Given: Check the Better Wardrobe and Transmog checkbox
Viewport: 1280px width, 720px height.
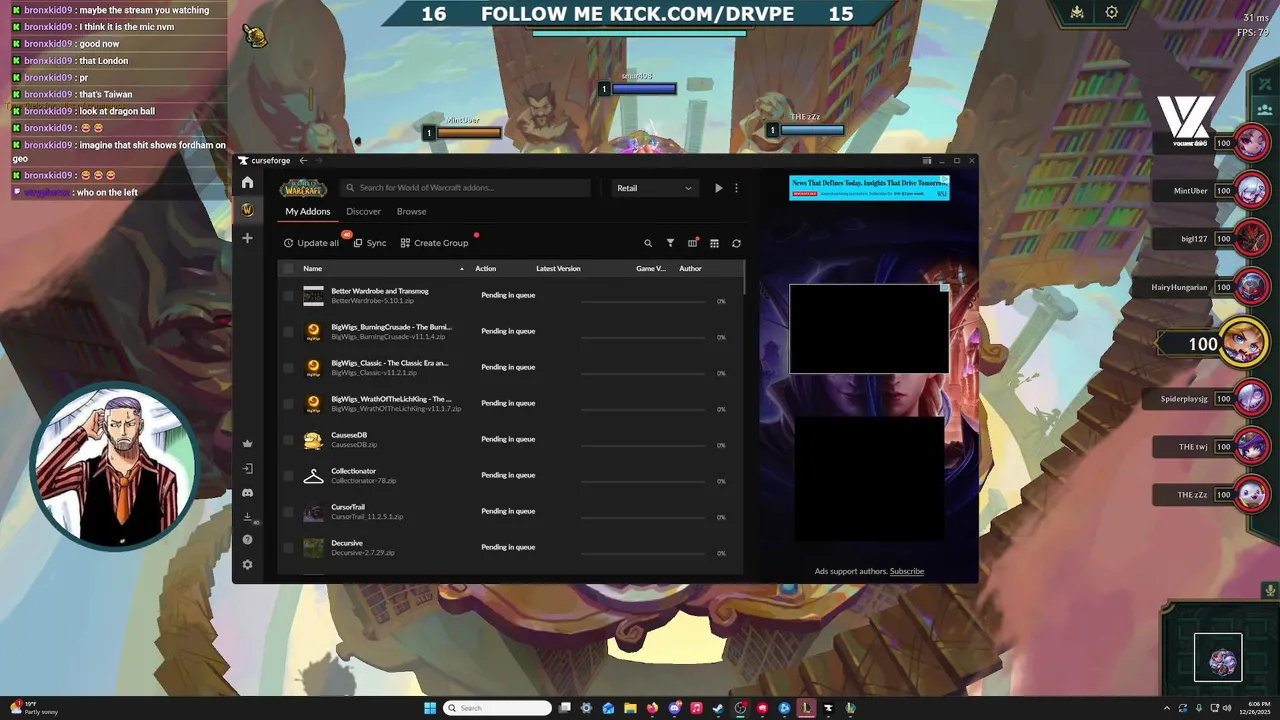Looking at the screenshot, I should tap(289, 296).
